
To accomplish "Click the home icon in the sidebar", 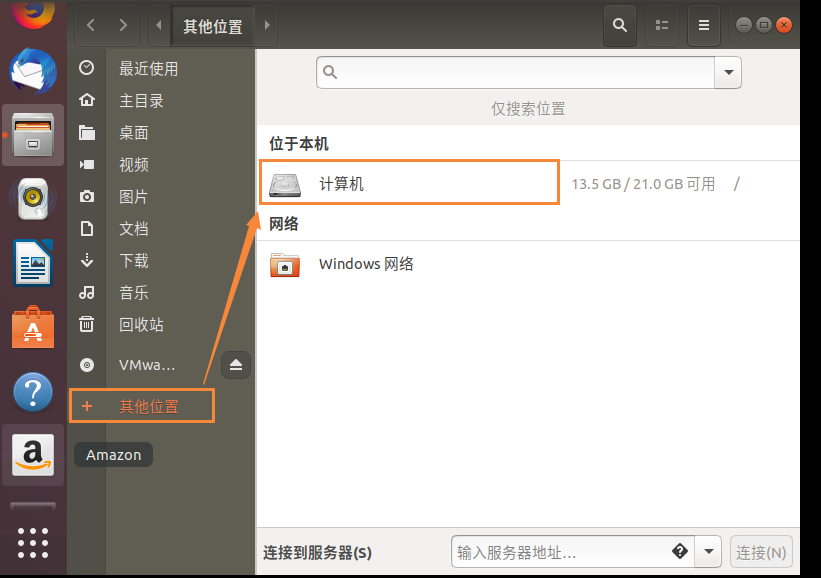I will [87, 99].
